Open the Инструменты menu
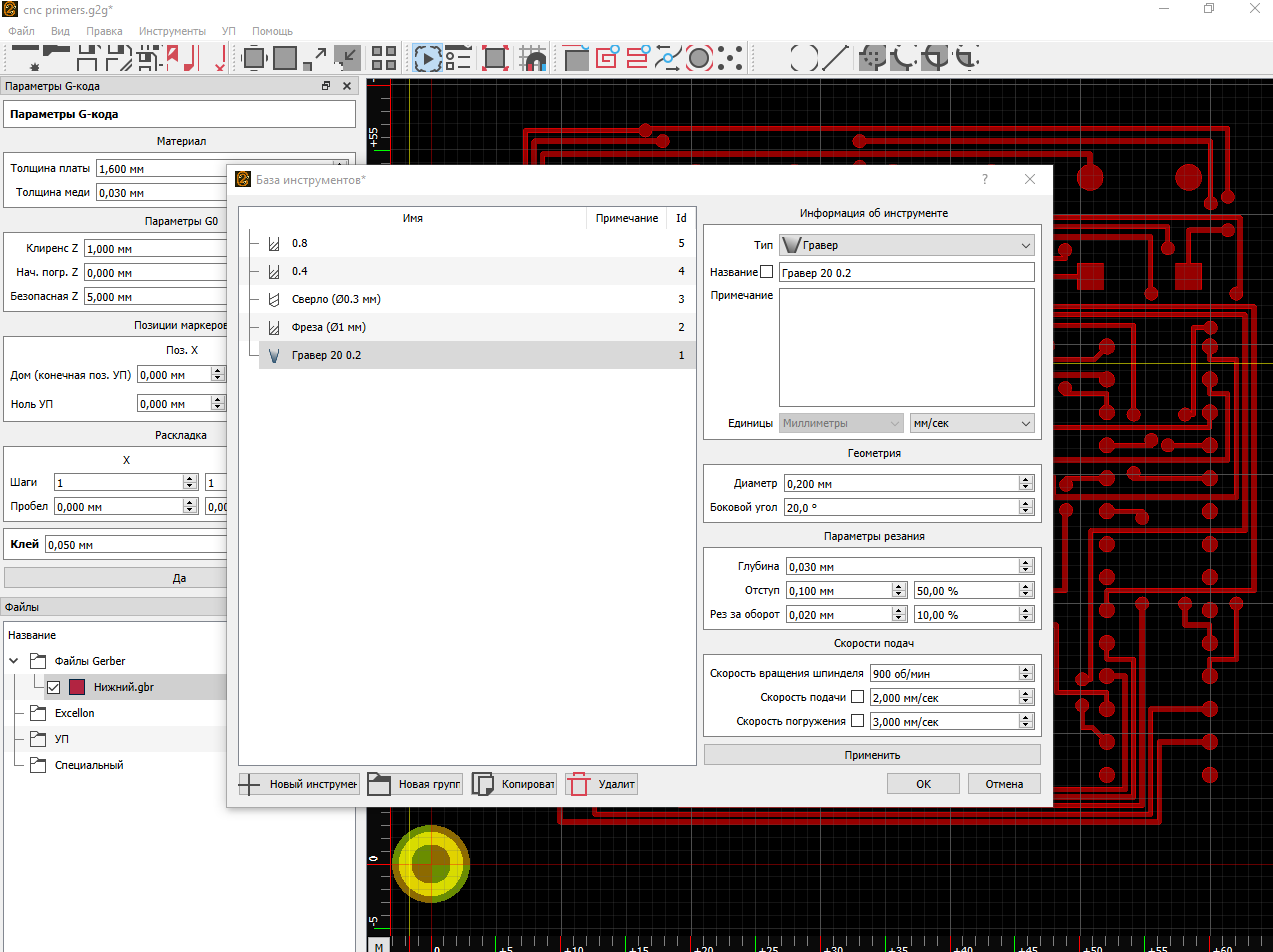The width and height of the screenshot is (1273, 952). click(x=172, y=31)
